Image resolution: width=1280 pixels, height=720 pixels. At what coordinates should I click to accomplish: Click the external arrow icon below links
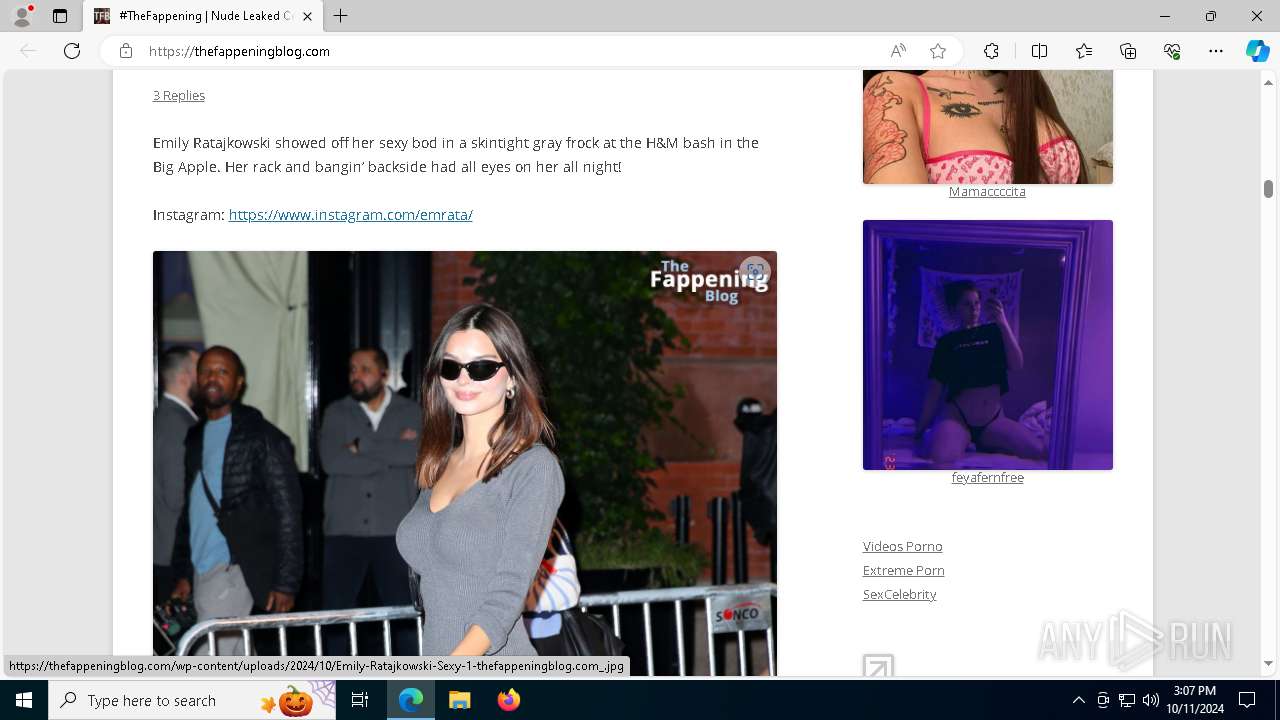pyautogui.click(x=878, y=666)
